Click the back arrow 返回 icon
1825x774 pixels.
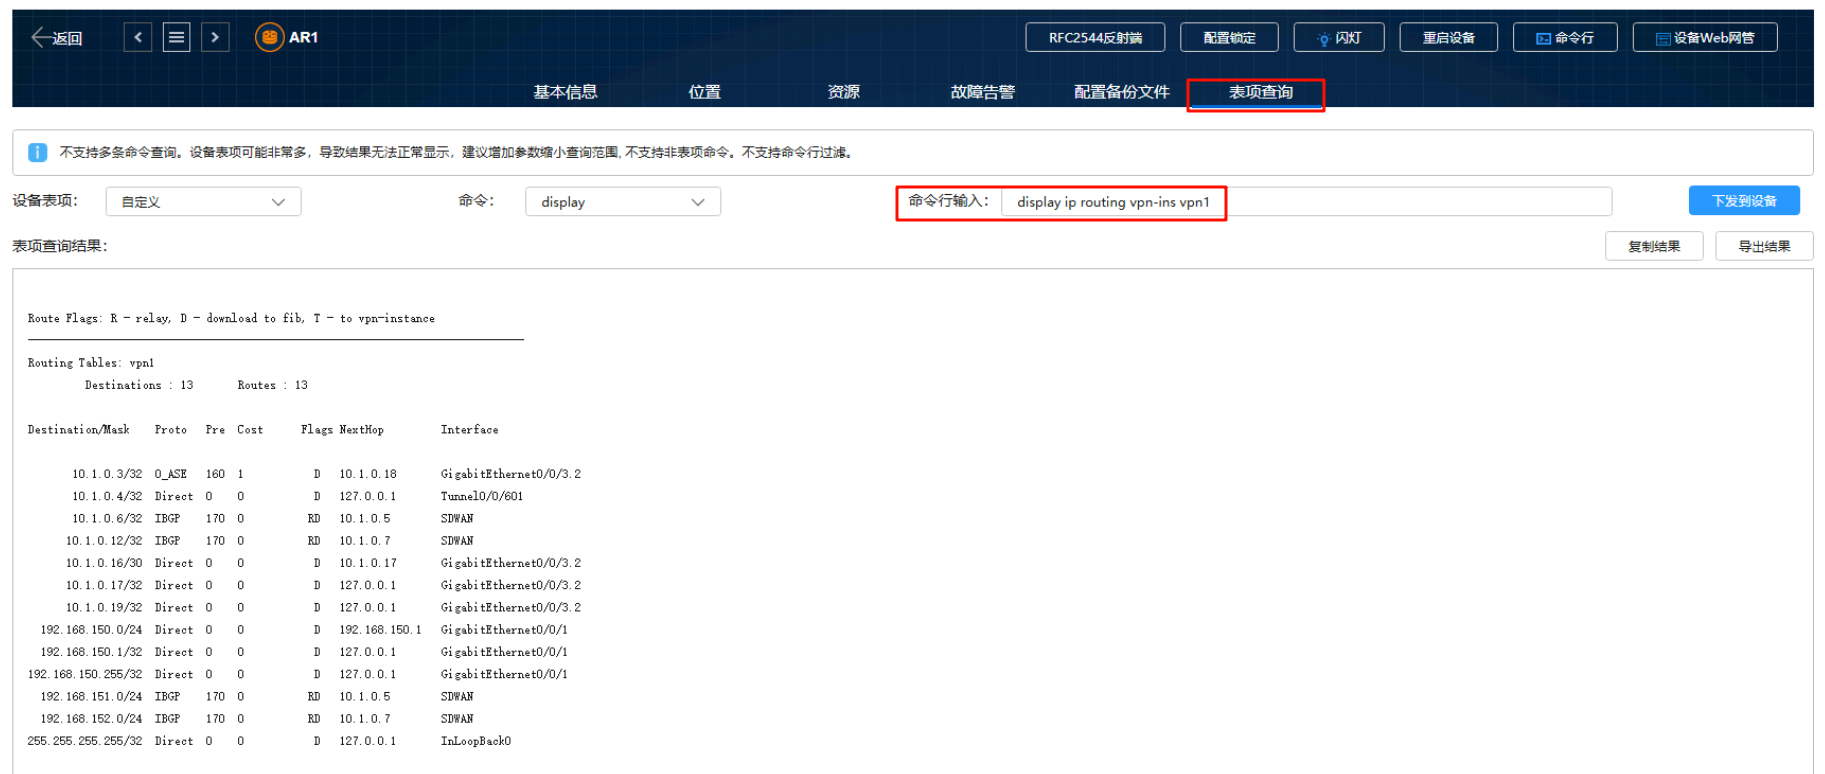[42, 38]
